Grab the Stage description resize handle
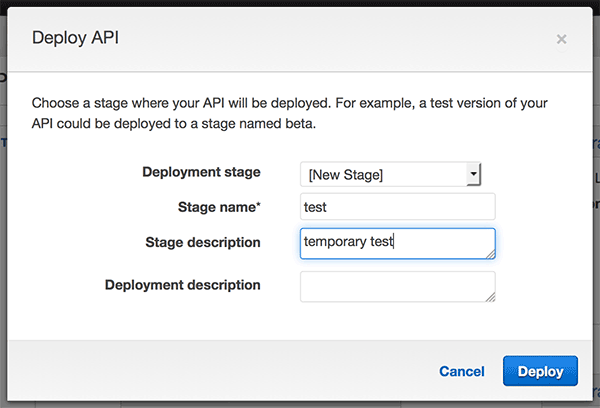Viewport: 600px width, 408px height. coord(491,255)
